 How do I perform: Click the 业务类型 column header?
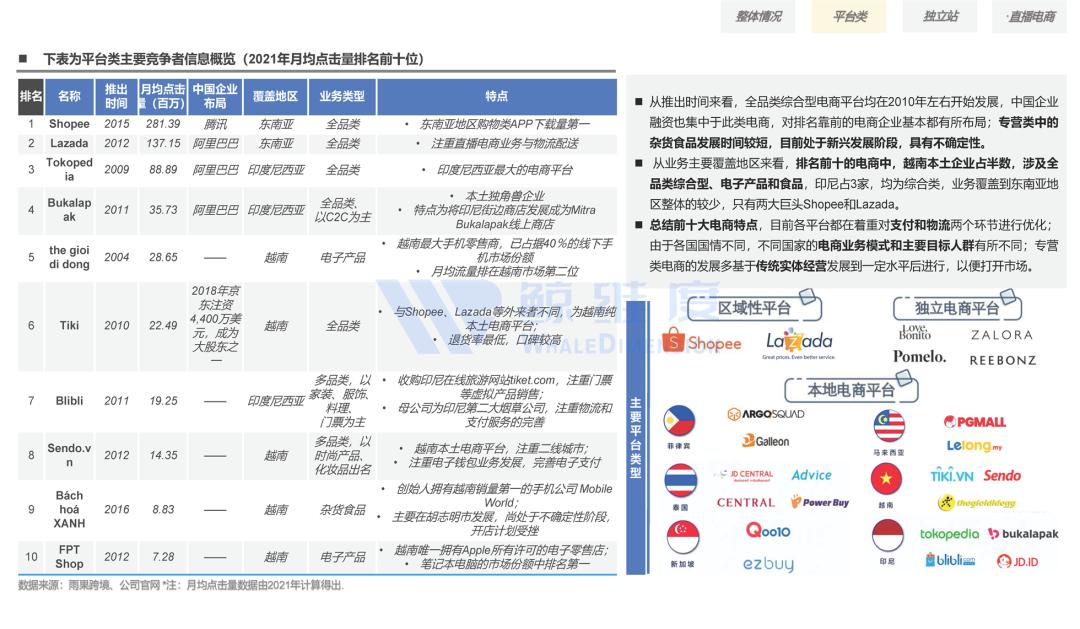pos(342,96)
